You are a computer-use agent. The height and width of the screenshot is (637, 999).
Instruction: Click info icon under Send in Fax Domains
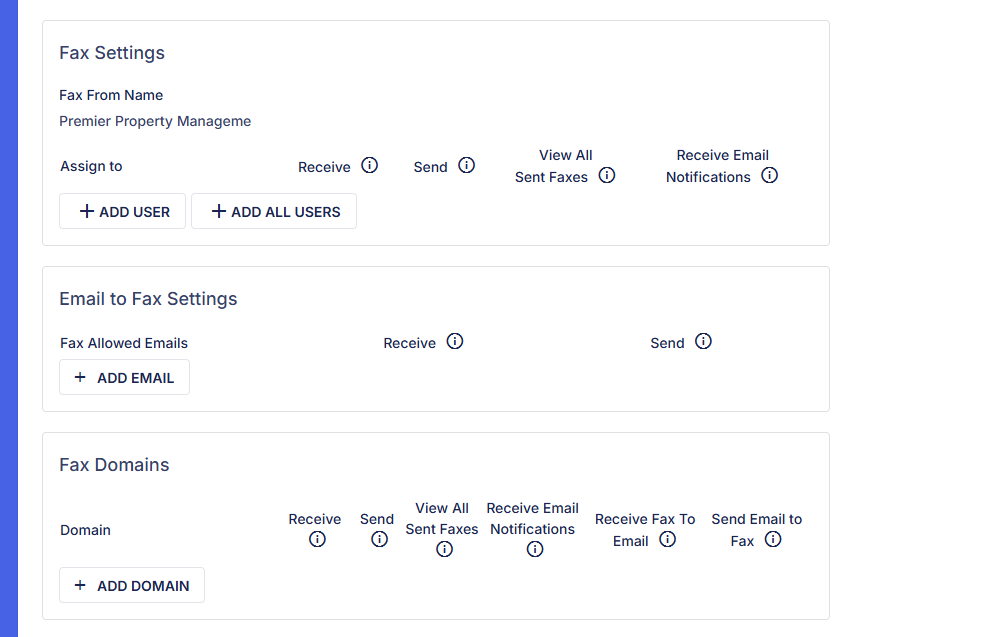379,539
